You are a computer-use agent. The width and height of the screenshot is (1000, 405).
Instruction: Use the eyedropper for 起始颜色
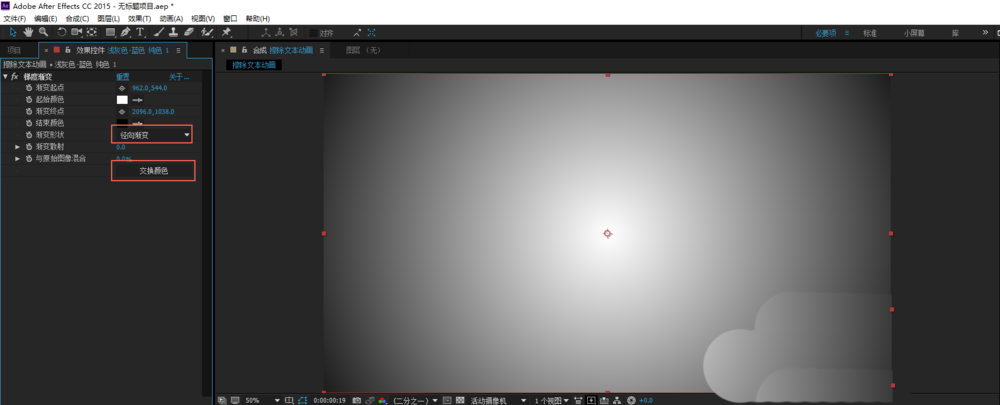tap(136, 100)
